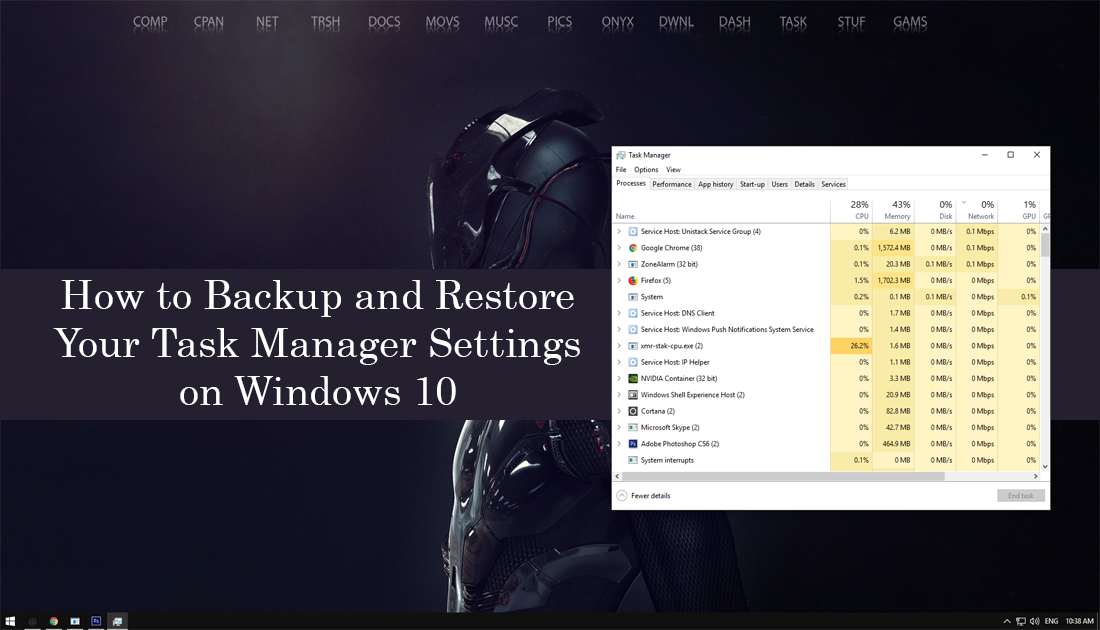Open the Options menu in Task Manager

click(646, 170)
